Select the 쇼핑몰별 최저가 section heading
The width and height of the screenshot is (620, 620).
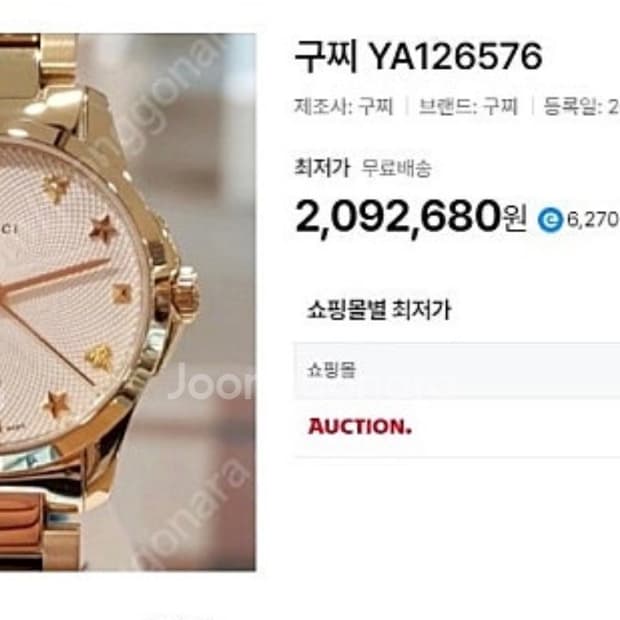click(379, 310)
